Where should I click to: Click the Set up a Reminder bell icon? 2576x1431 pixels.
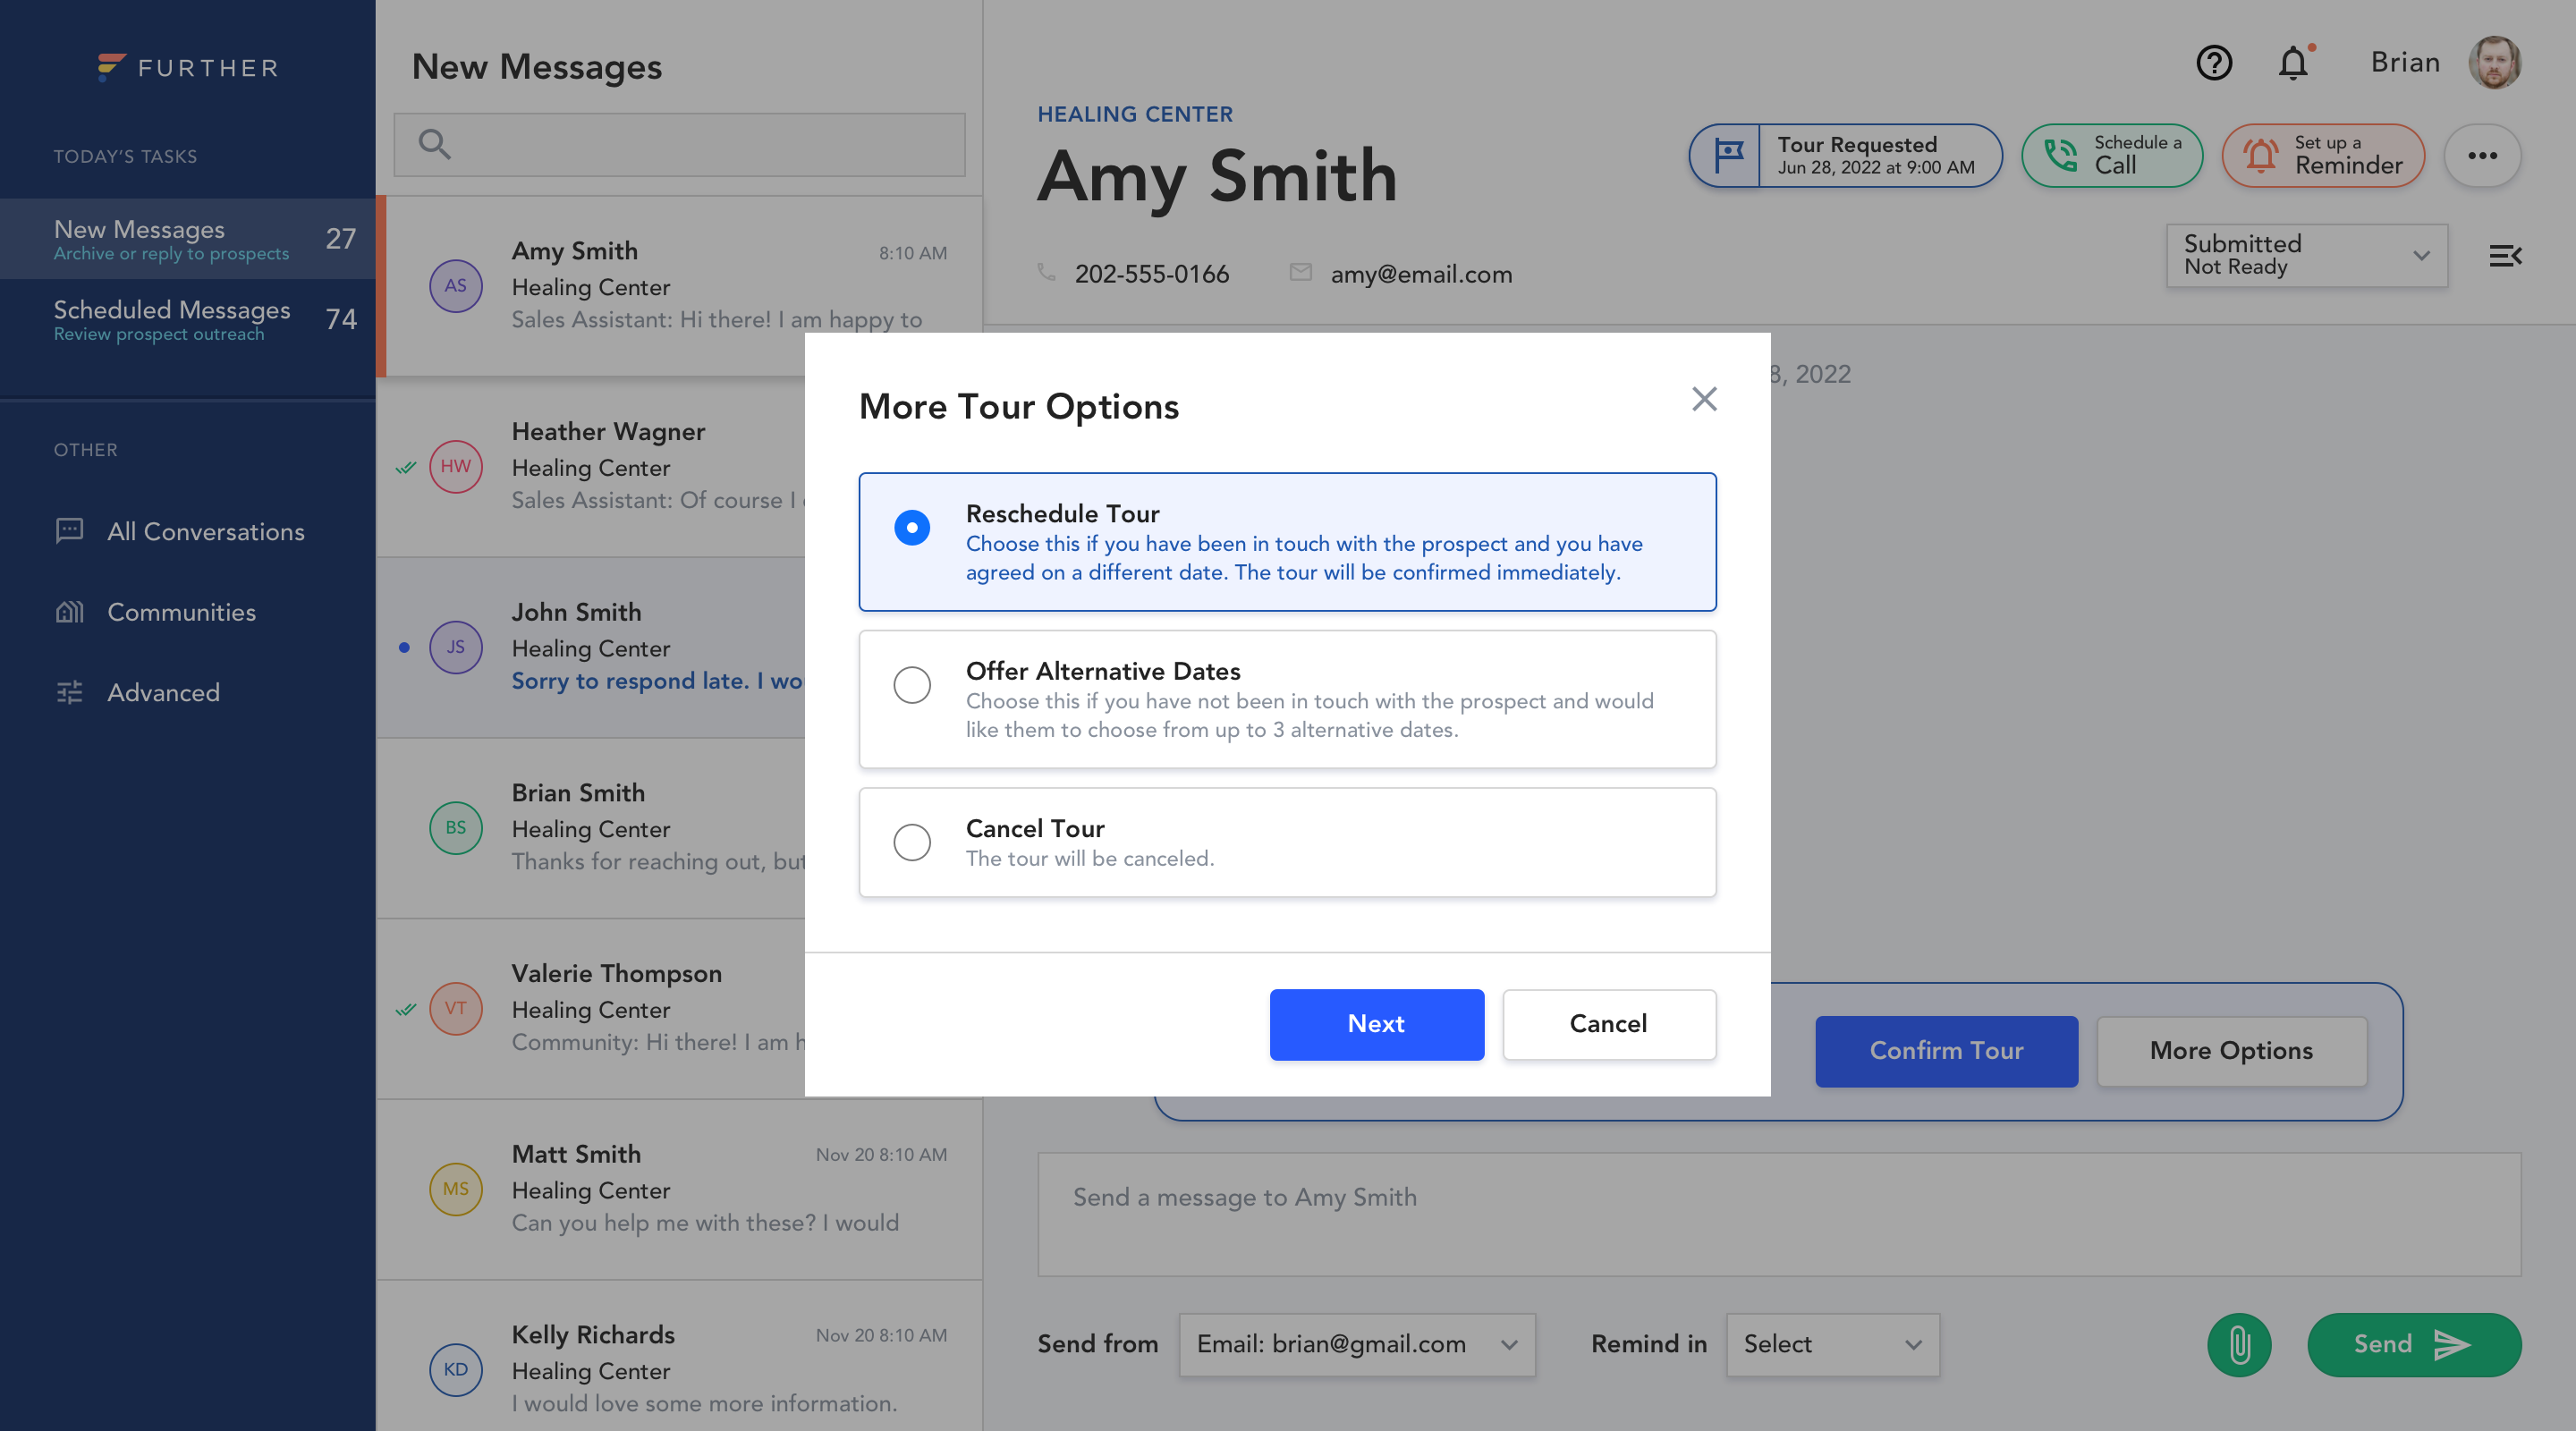tap(2260, 156)
